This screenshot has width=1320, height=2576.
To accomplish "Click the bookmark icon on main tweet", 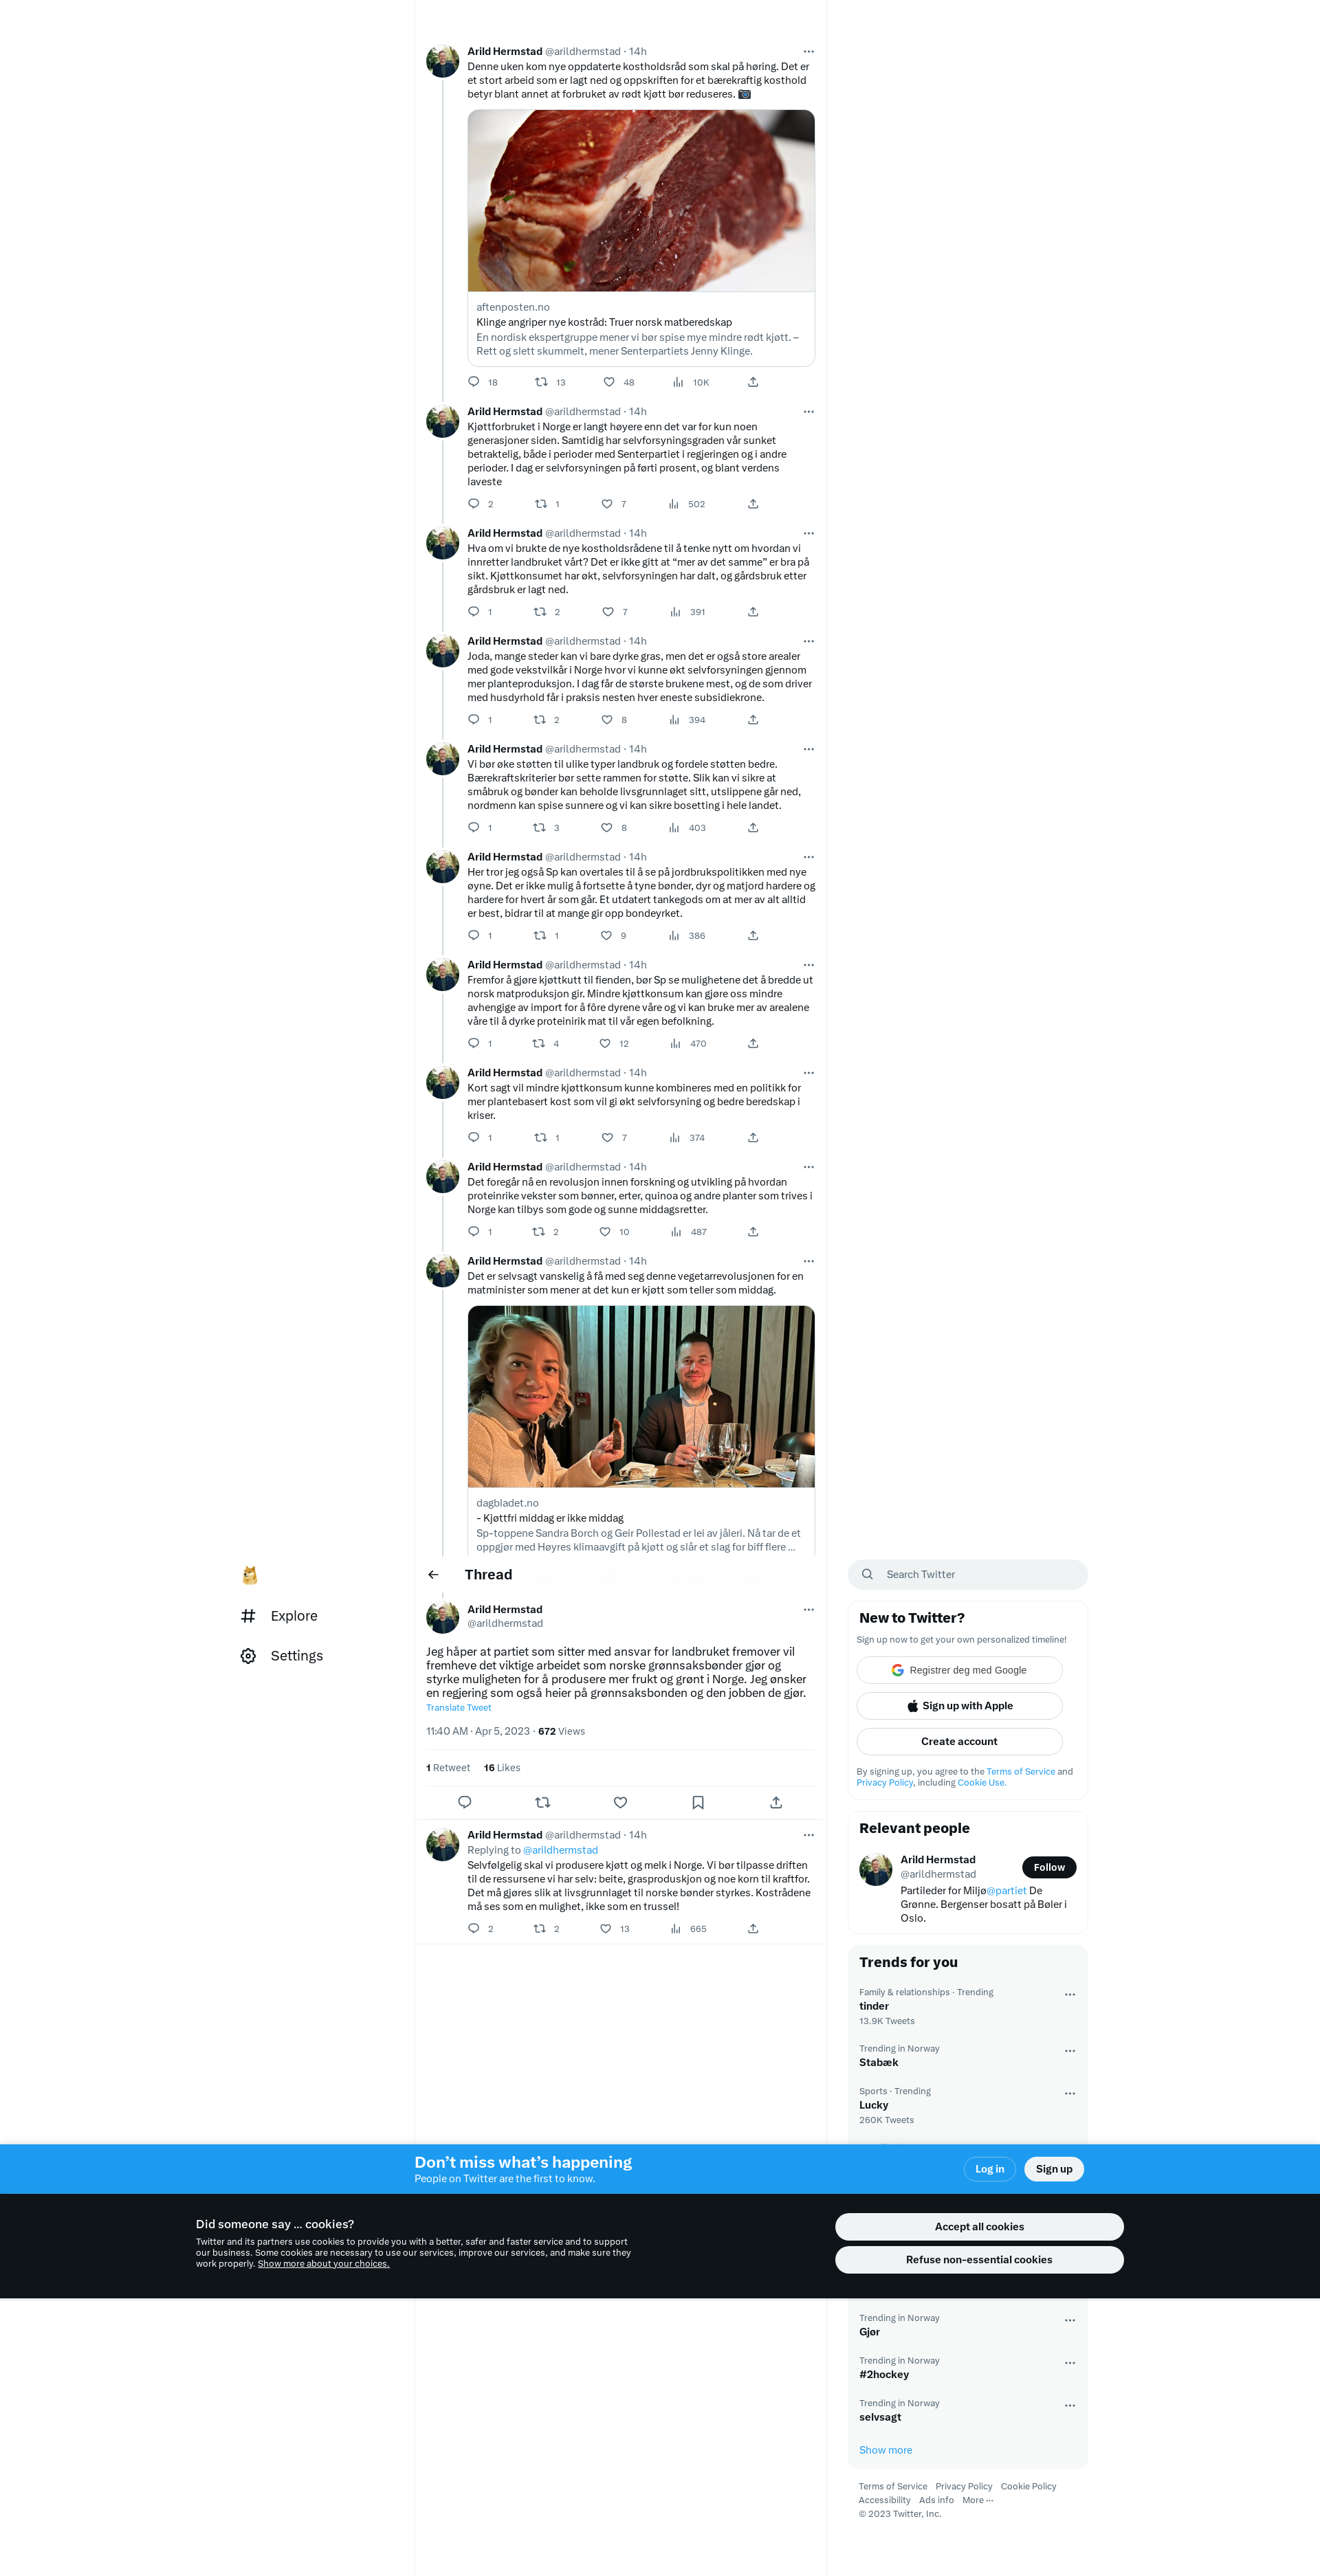I will coord(698,1802).
